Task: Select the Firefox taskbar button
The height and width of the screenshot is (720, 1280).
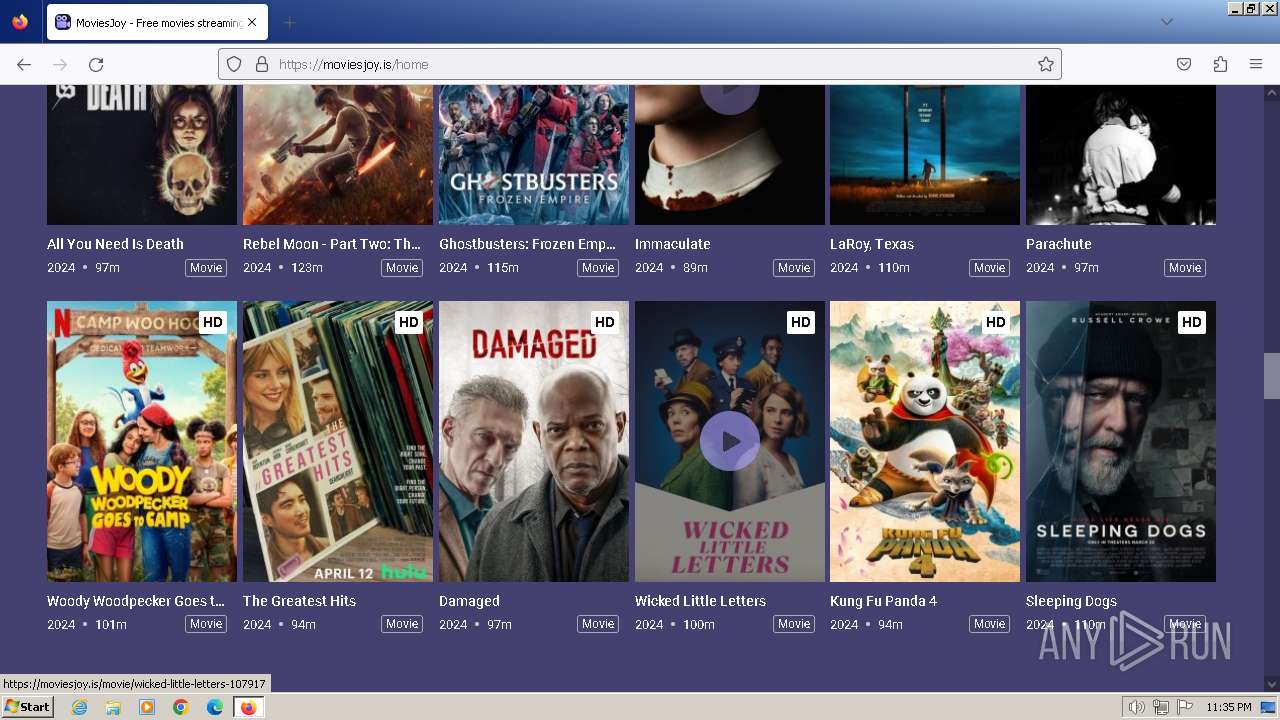Action: click(x=248, y=707)
